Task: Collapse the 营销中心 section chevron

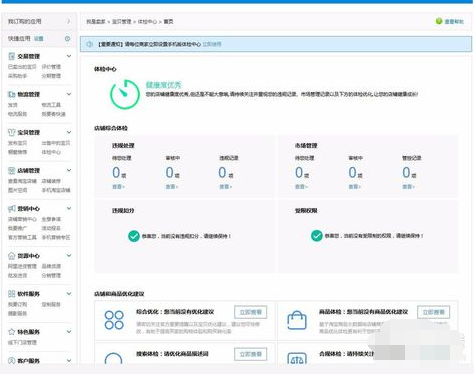Action: coord(69,208)
